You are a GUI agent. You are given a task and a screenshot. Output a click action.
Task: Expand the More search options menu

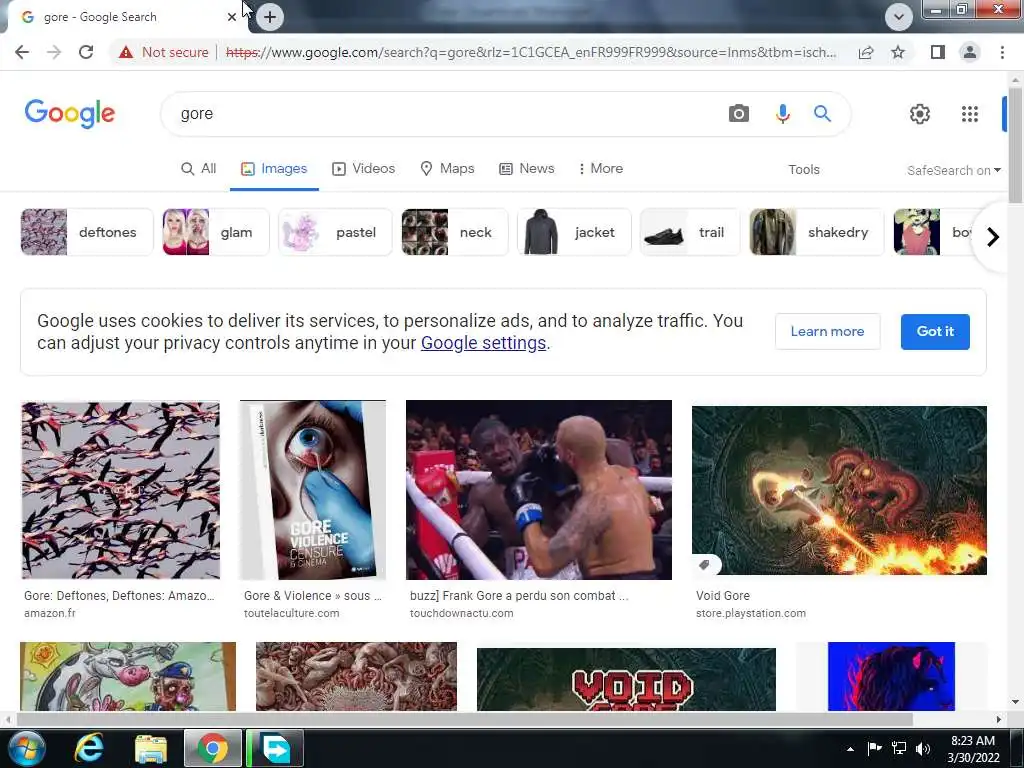[x=601, y=168]
